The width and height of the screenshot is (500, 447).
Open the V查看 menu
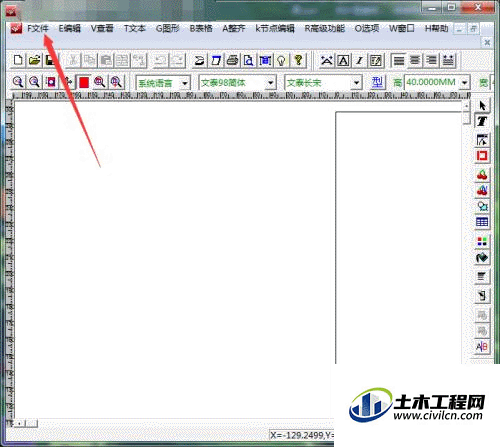pos(102,29)
